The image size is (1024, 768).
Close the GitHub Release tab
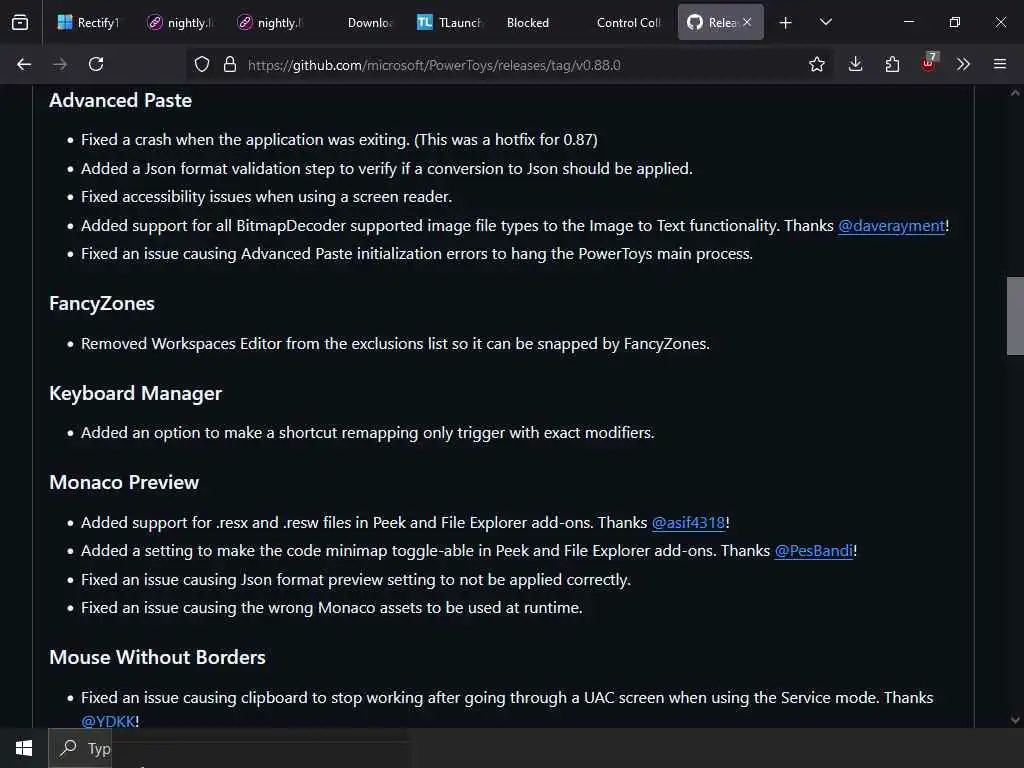(747, 22)
